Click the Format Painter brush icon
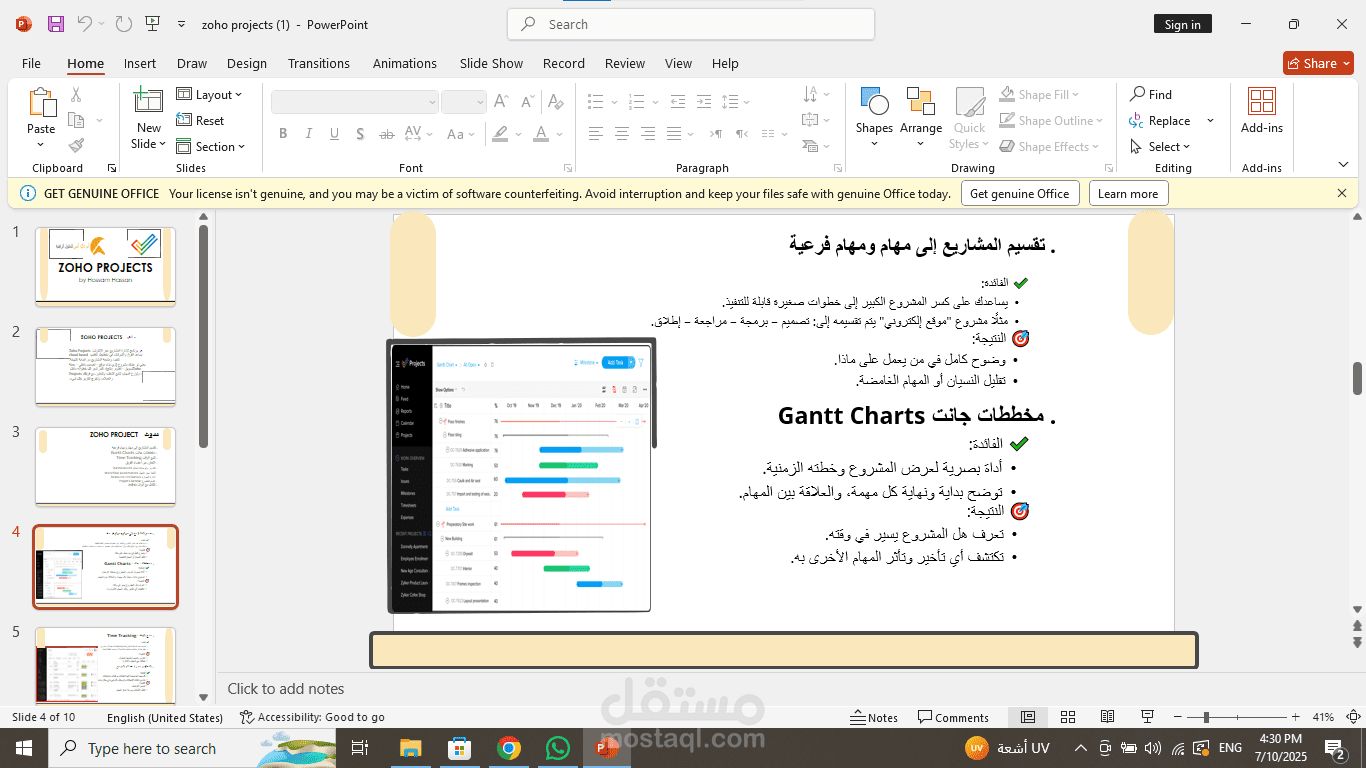The width and height of the screenshot is (1366, 768). click(x=76, y=146)
